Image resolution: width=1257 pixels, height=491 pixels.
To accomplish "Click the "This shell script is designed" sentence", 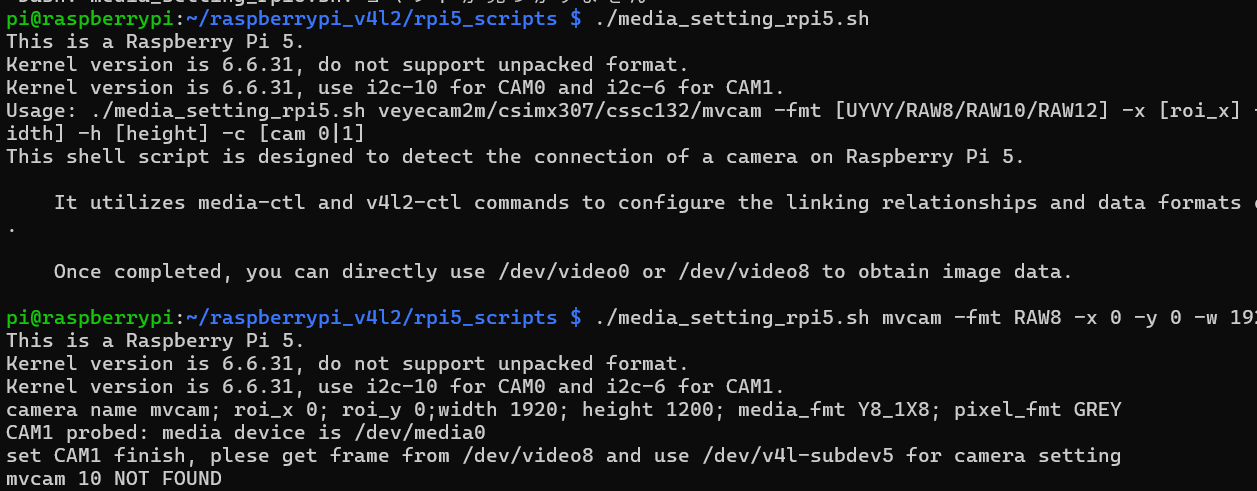I will [x=180, y=156].
